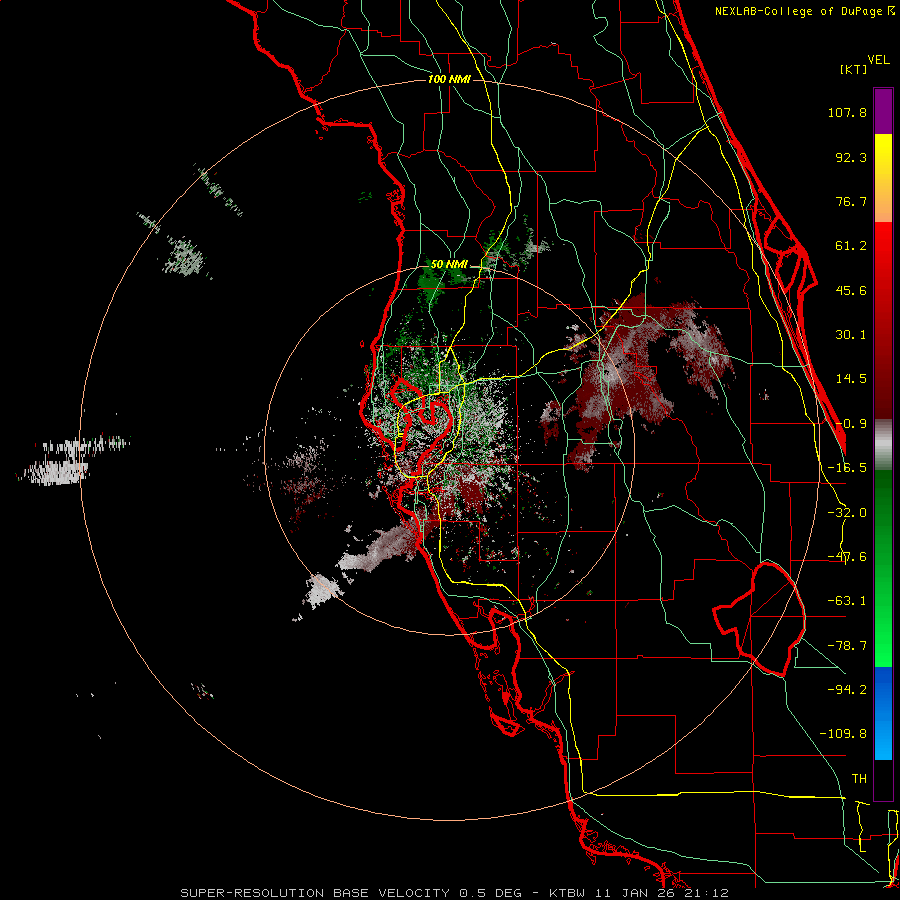Click the -109.8 velocity scale value

843,734
